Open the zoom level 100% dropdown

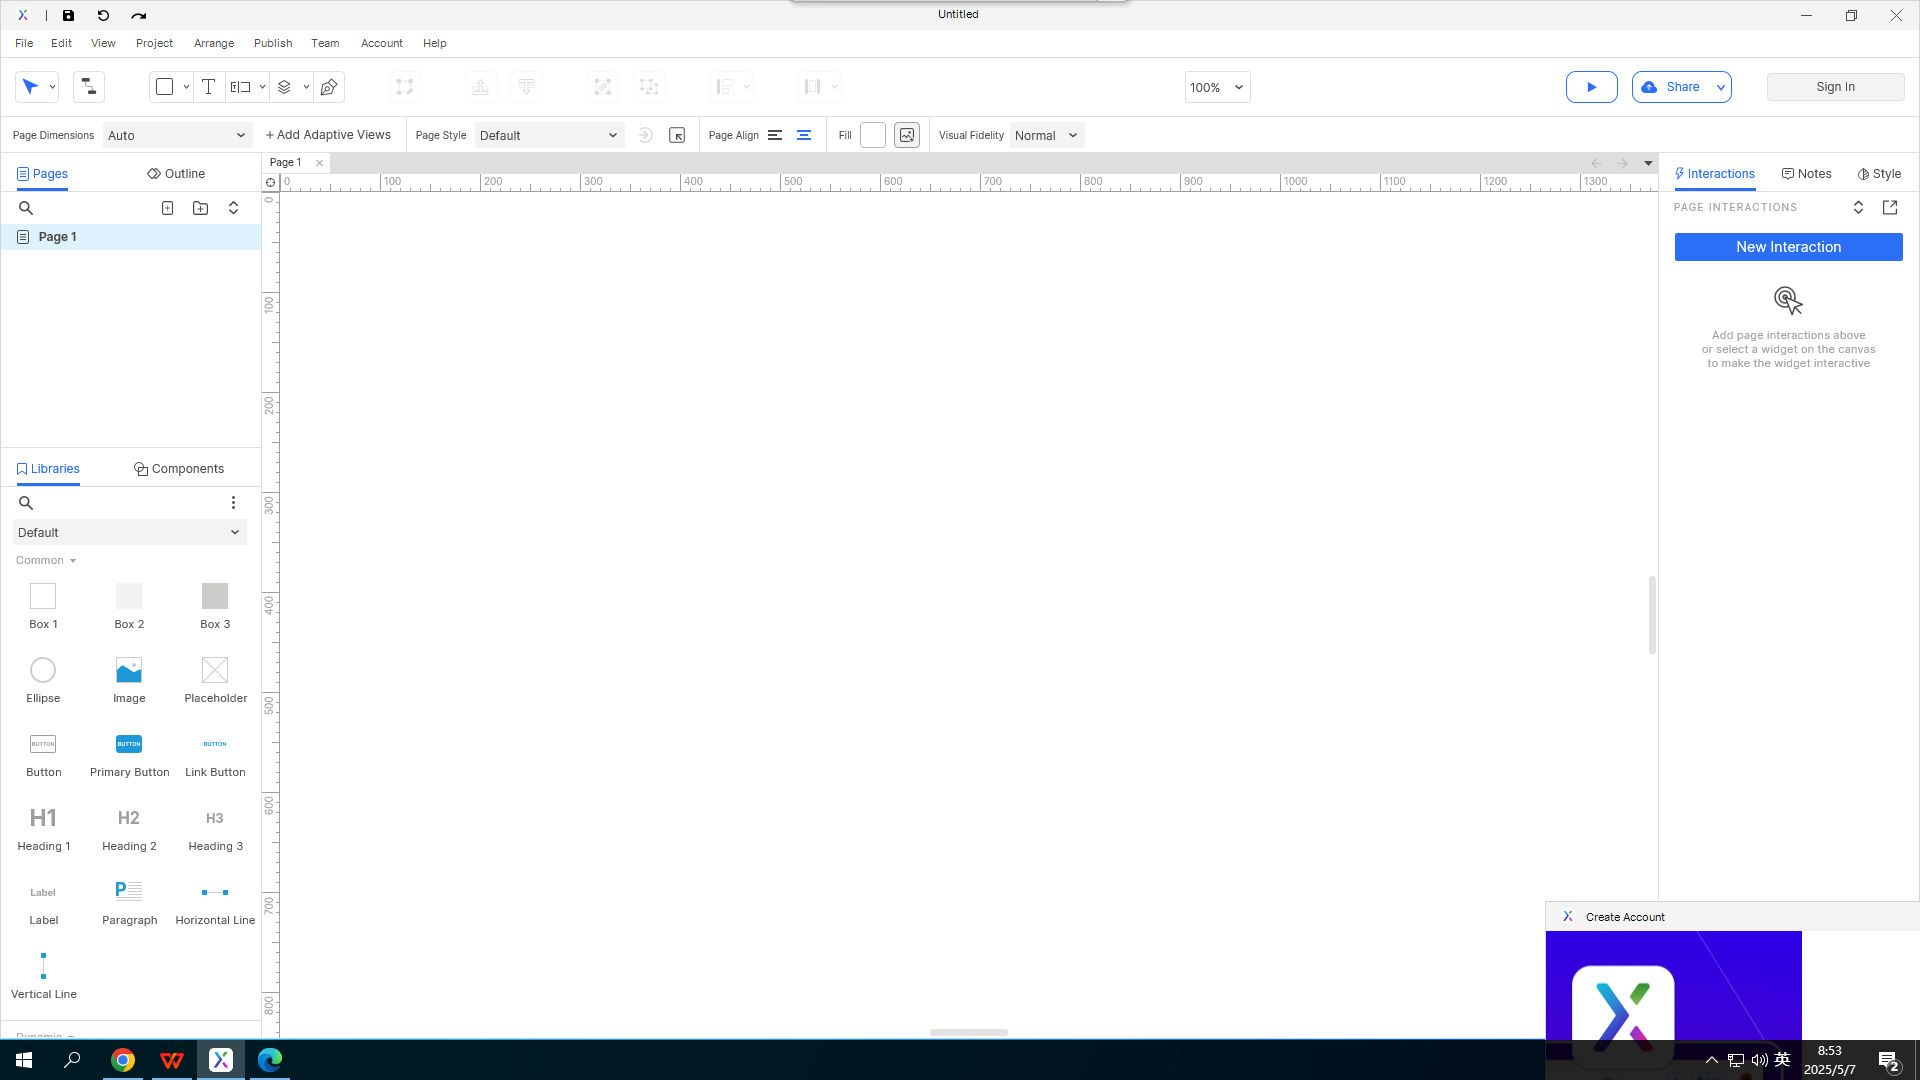click(x=1217, y=87)
